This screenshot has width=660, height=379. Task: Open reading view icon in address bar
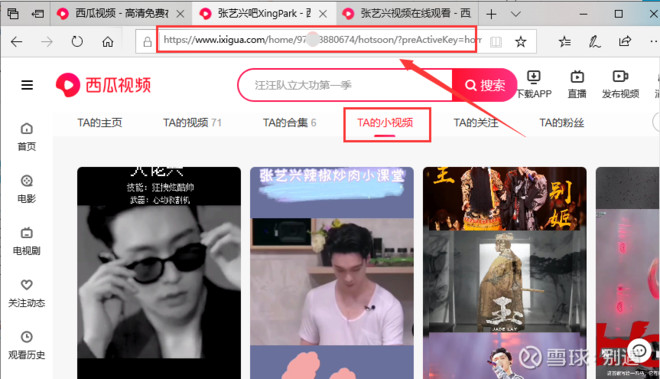coord(496,42)
